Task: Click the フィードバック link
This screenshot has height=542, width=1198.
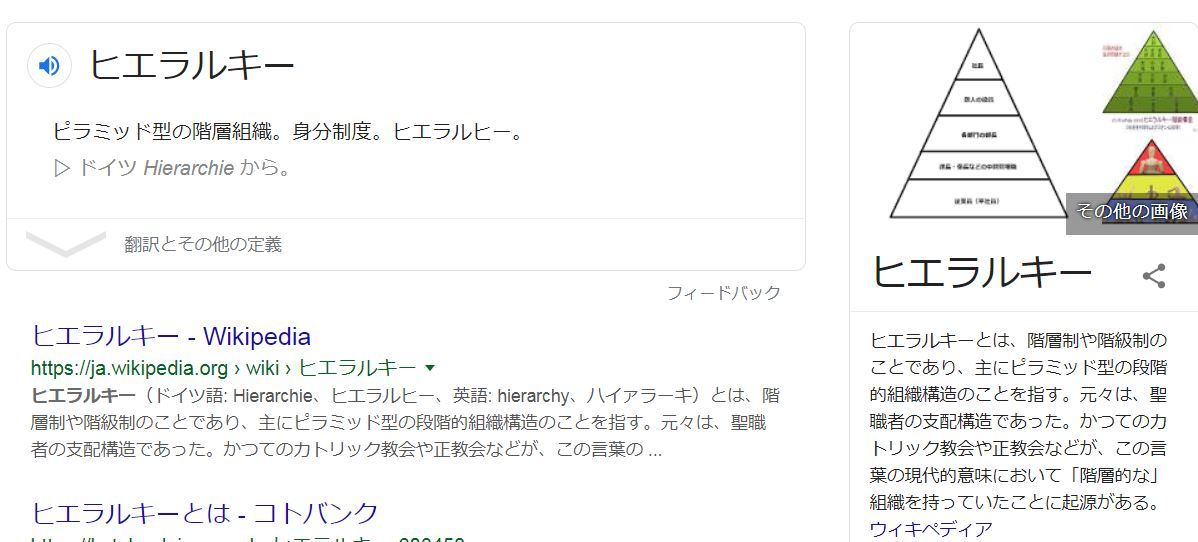Action: [724, 293]
